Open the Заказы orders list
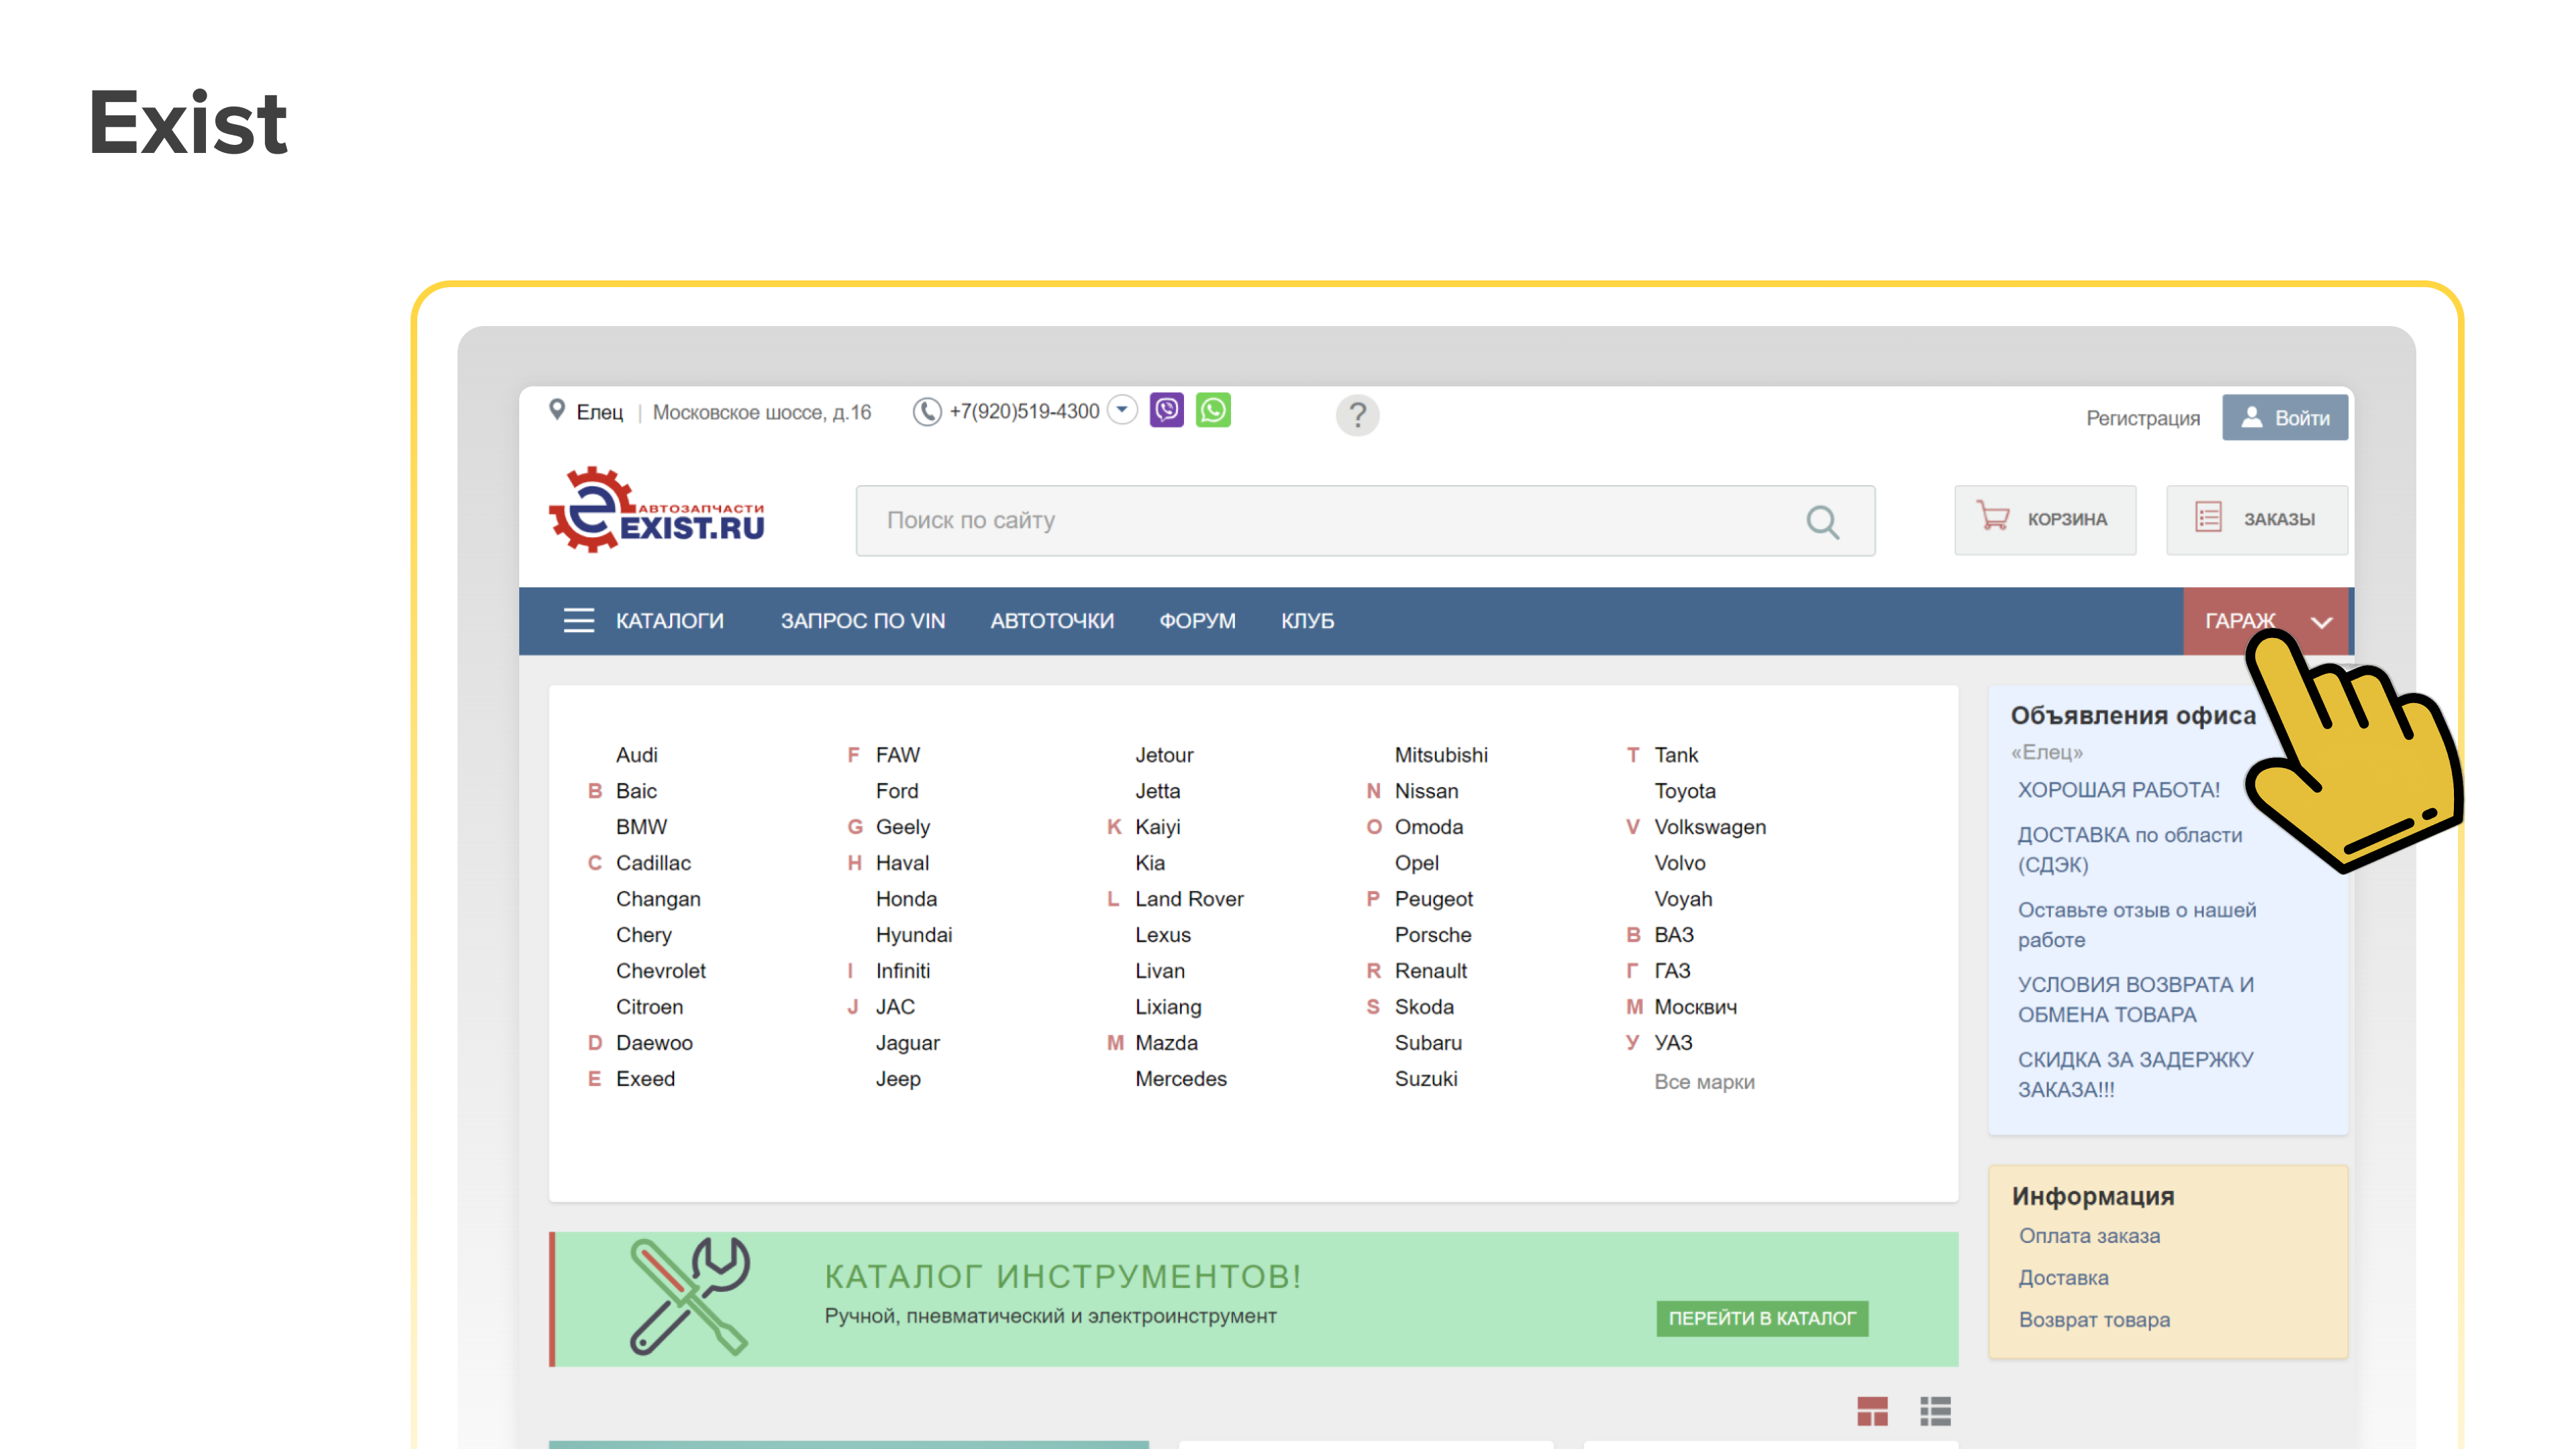Viewport: 2576px width, 1449px height. click(2256, 519)
